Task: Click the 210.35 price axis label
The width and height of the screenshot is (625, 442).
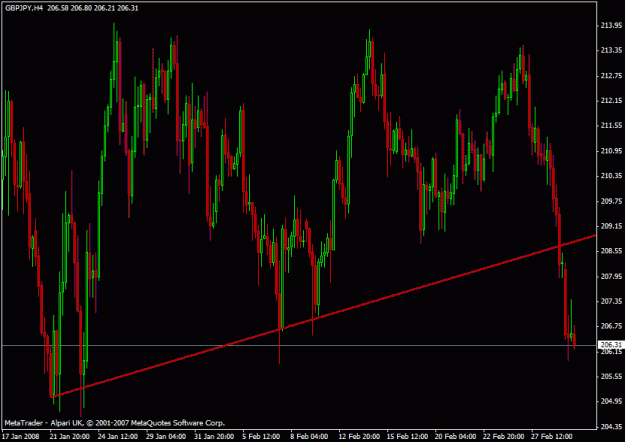Action: tap(611, 176)
